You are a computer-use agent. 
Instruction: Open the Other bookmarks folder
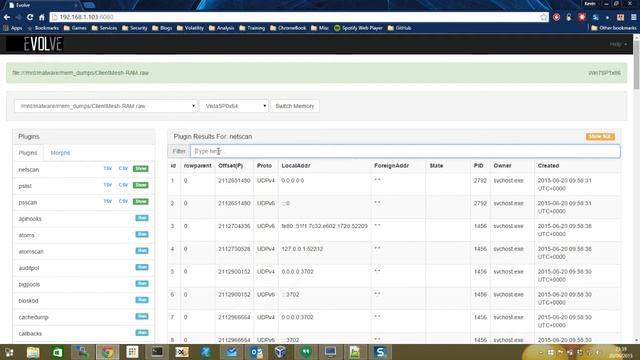pyautogui.click(x=613, y=28)
